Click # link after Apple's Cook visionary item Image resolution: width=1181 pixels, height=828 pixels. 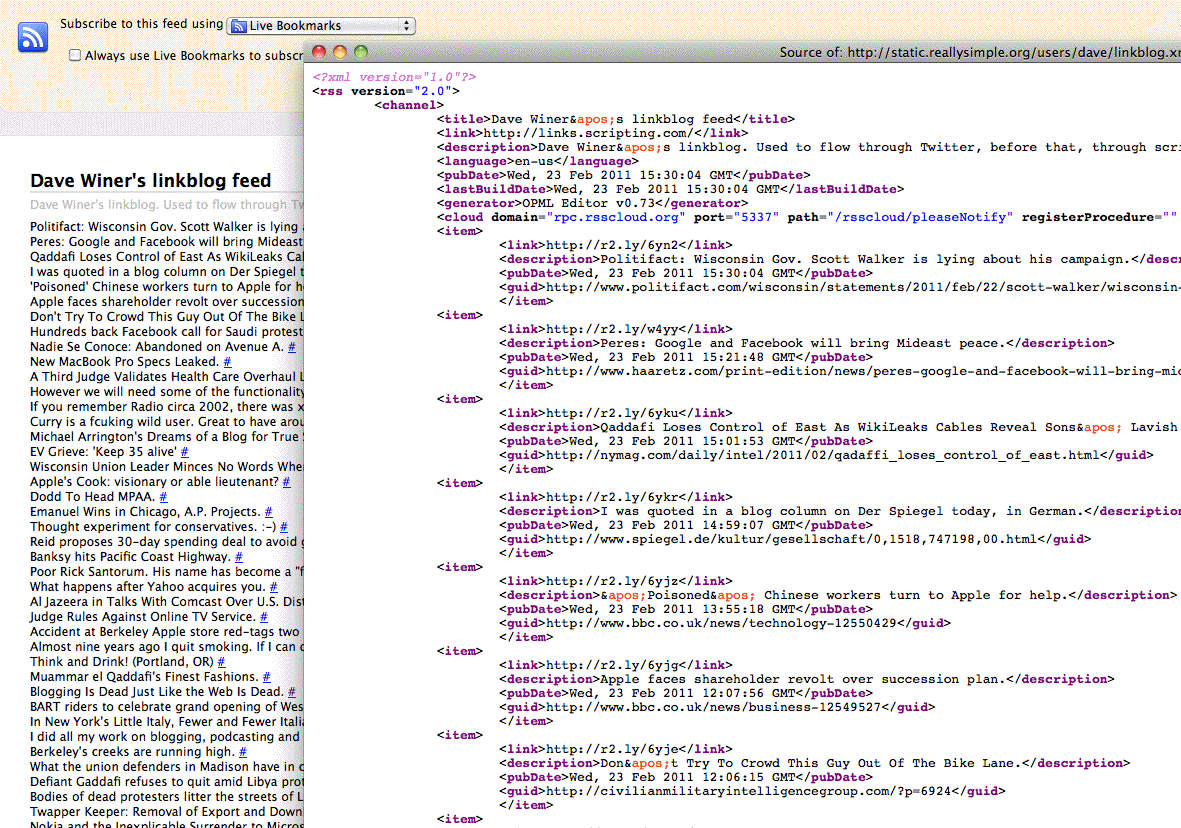[x=286, y=482]
